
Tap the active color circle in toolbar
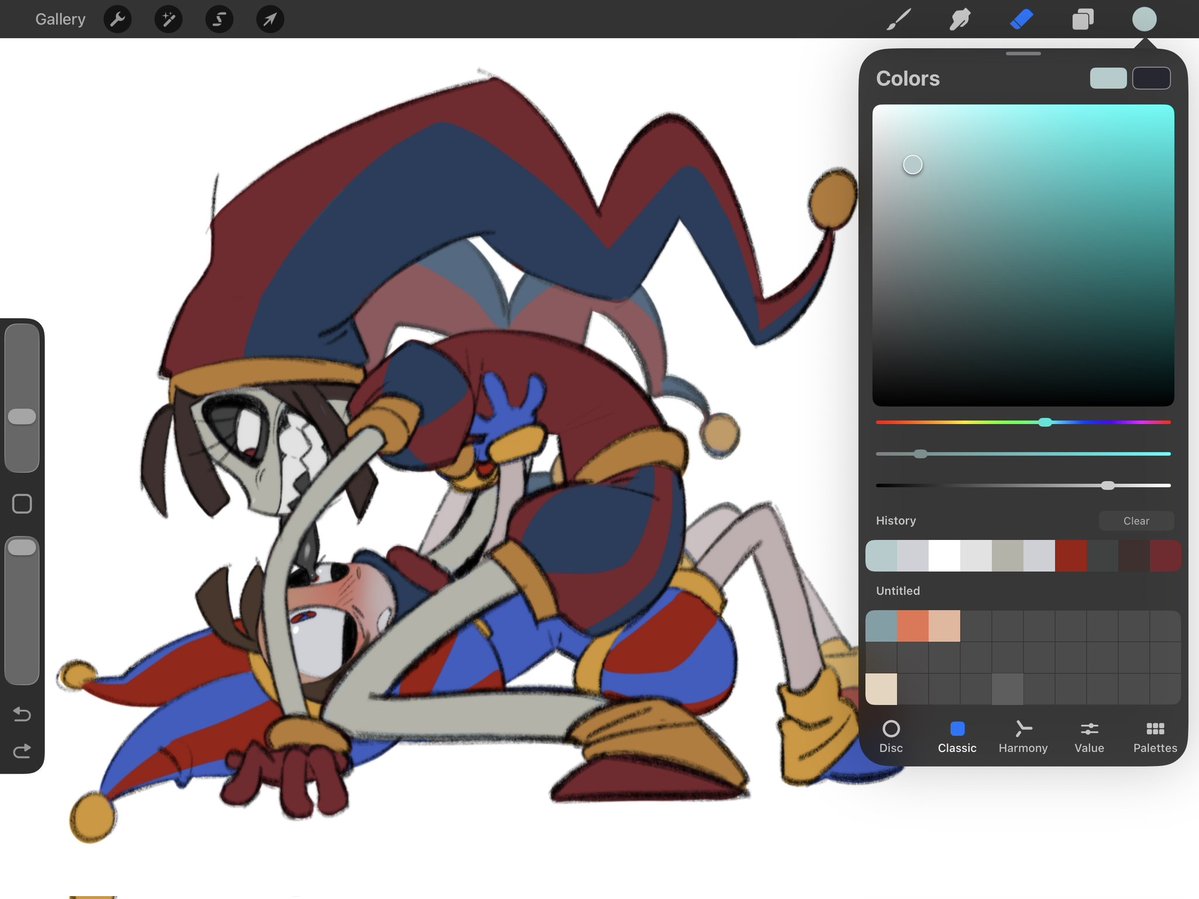coord(1144,19)
